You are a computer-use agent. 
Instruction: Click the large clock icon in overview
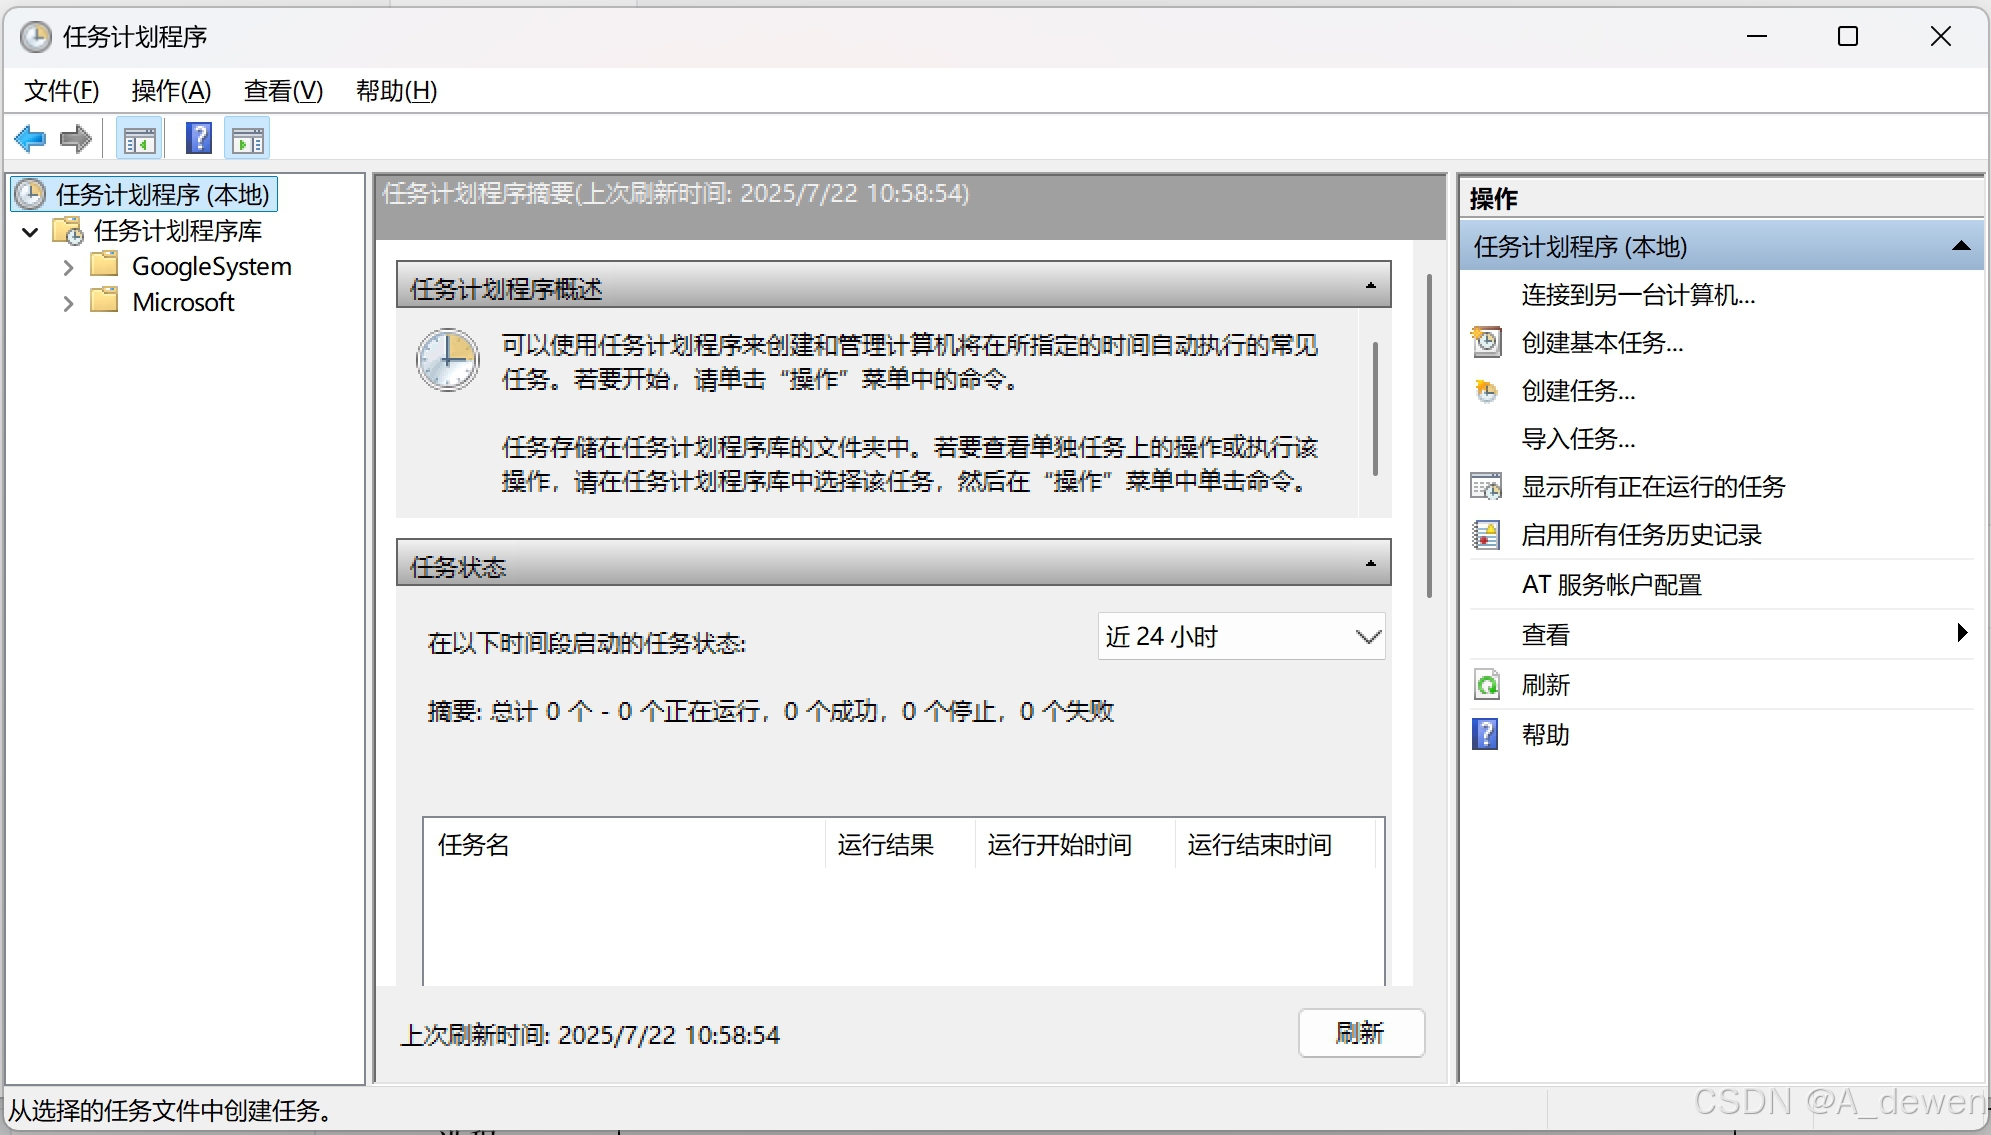[447, 360]
